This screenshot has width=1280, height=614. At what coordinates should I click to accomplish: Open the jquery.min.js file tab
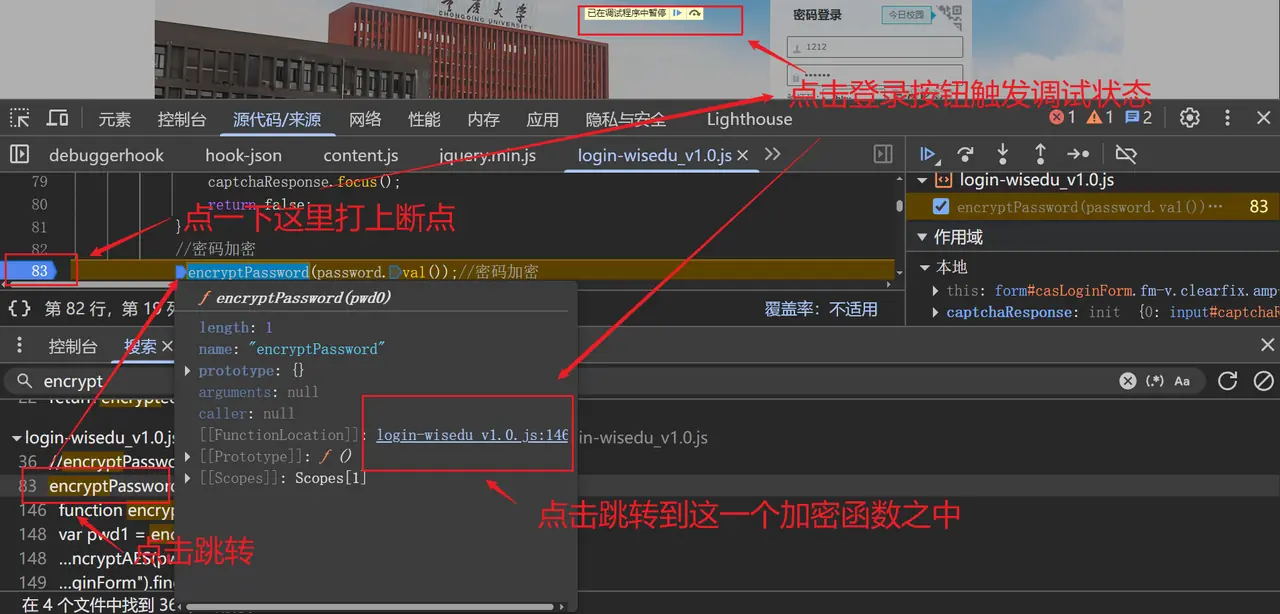(x=487, y=155)
